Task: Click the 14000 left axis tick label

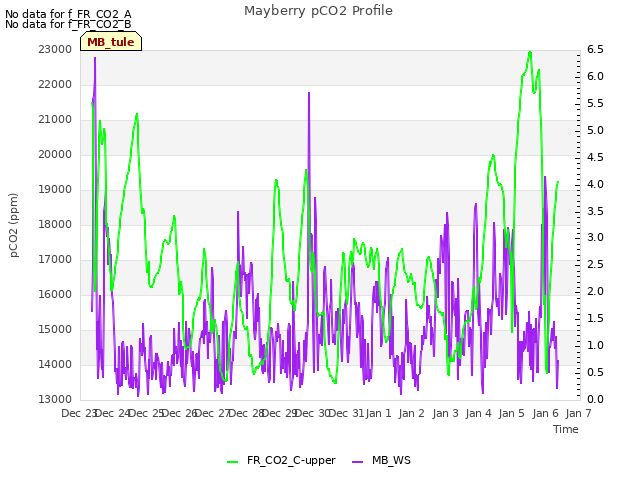Action: coord(55,364)
